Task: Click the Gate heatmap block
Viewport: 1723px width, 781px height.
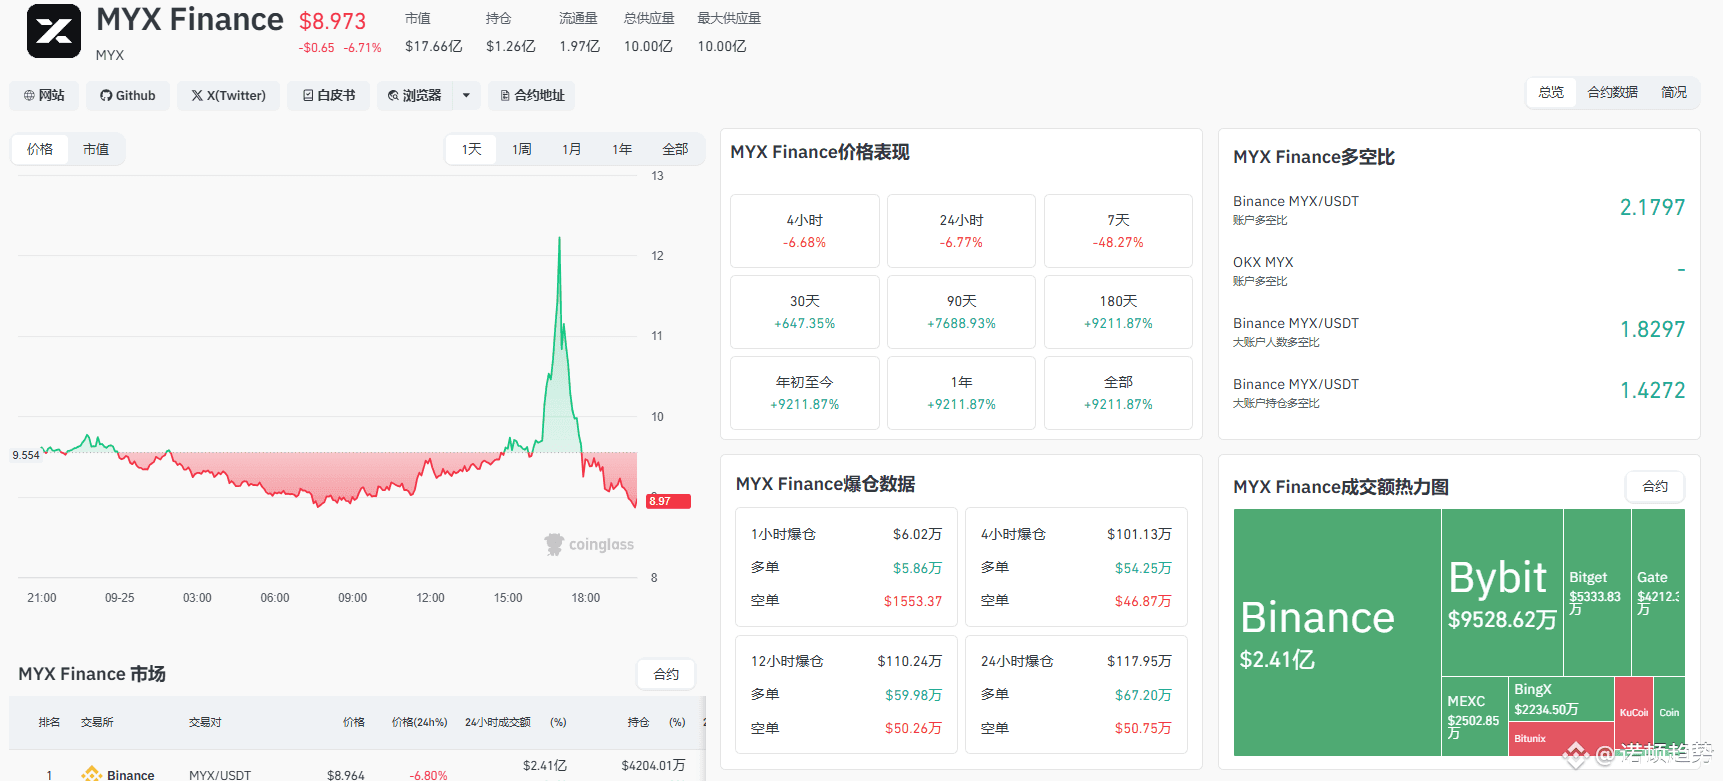Action: click(1658, 592)
